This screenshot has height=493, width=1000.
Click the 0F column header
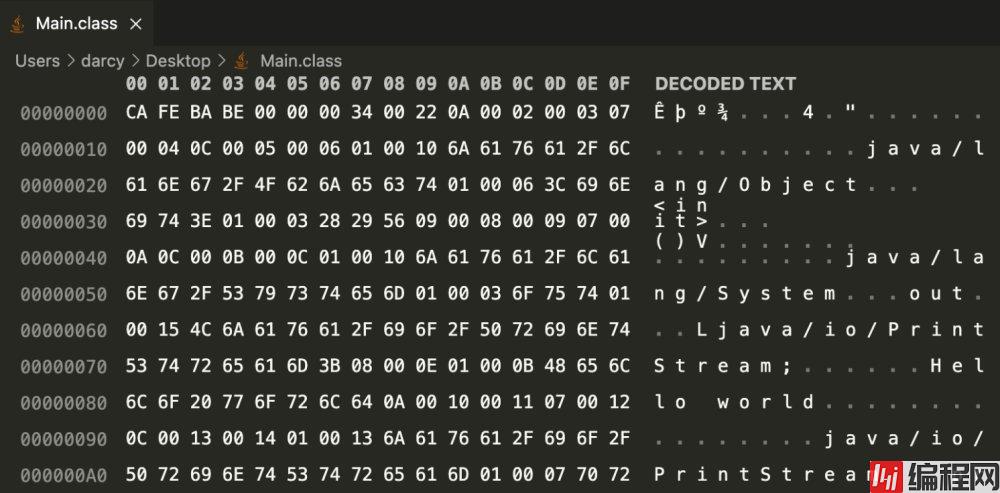[x=619, y=84]
